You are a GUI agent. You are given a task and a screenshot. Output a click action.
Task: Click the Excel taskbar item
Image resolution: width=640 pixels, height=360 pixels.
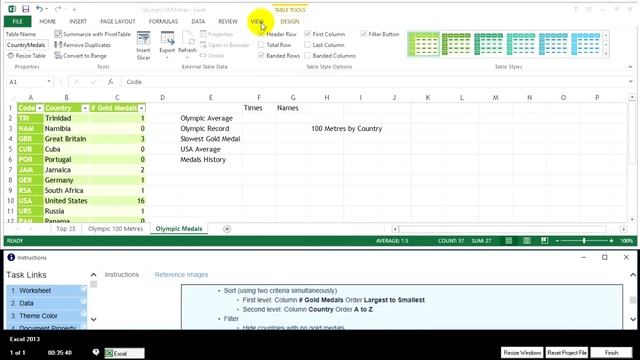(124, 353)
